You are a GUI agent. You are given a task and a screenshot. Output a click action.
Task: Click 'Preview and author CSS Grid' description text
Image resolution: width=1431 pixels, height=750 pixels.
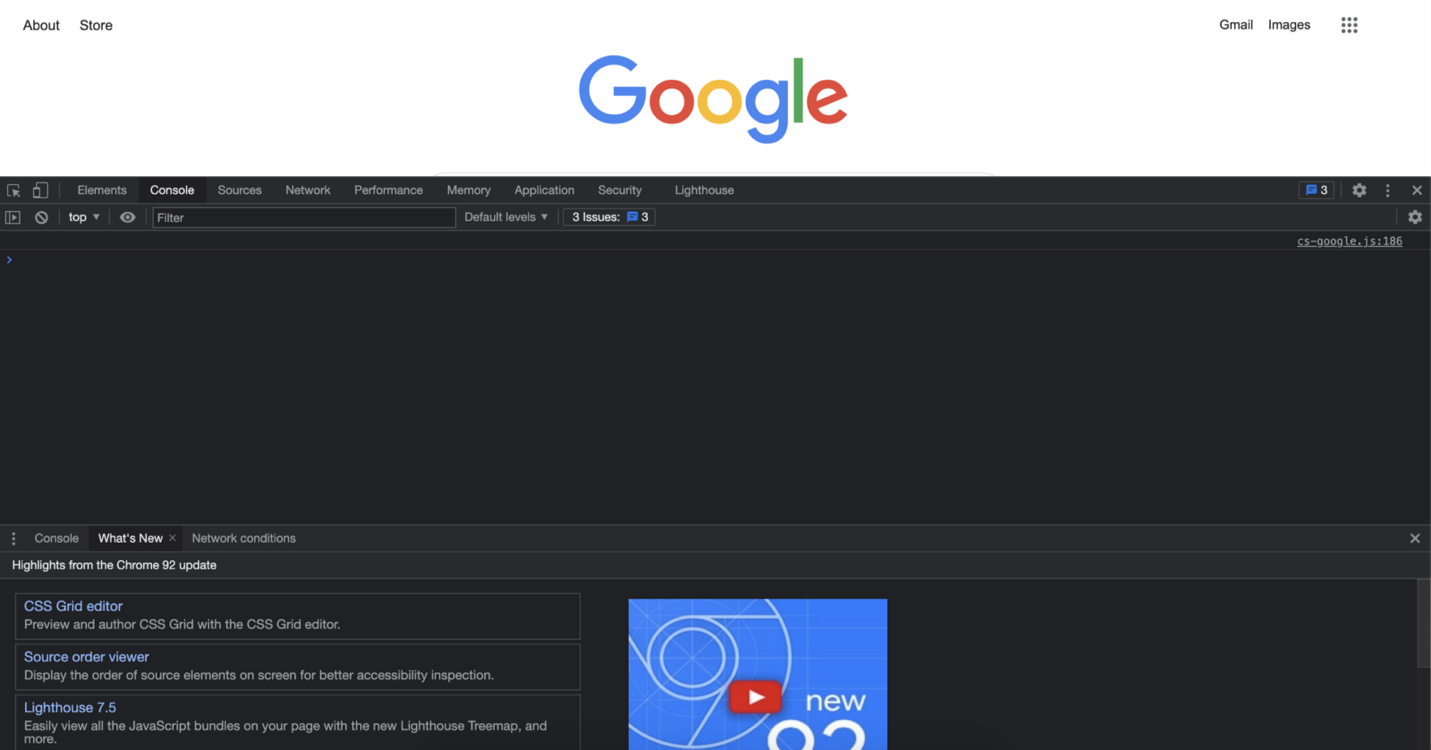click(182, 624)
